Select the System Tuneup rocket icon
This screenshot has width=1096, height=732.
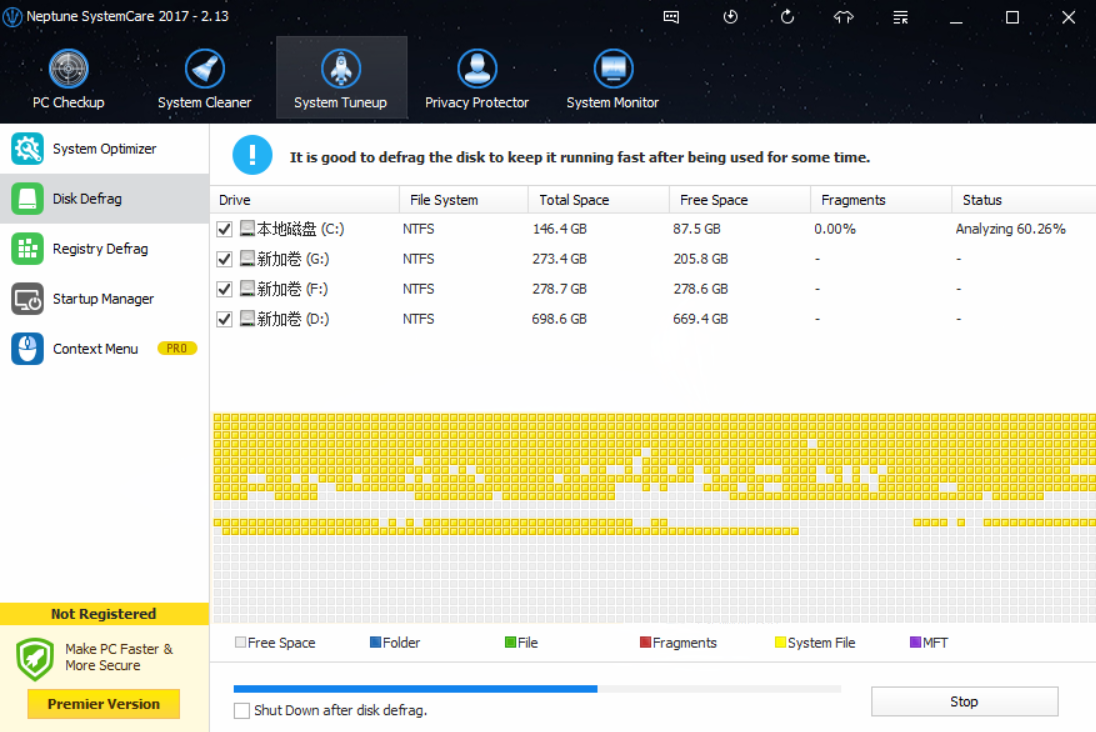(x=341, y=69)
